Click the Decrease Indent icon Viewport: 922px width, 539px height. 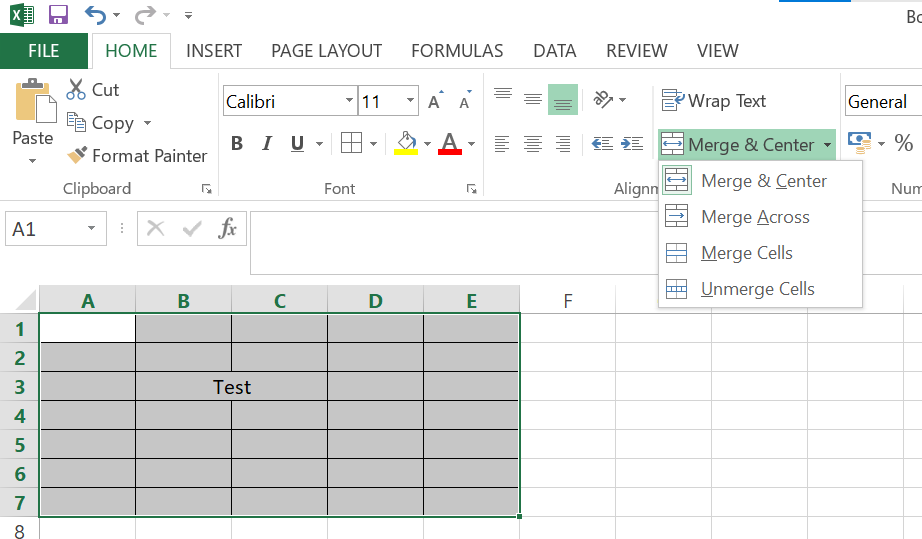(x=602, y=143)
